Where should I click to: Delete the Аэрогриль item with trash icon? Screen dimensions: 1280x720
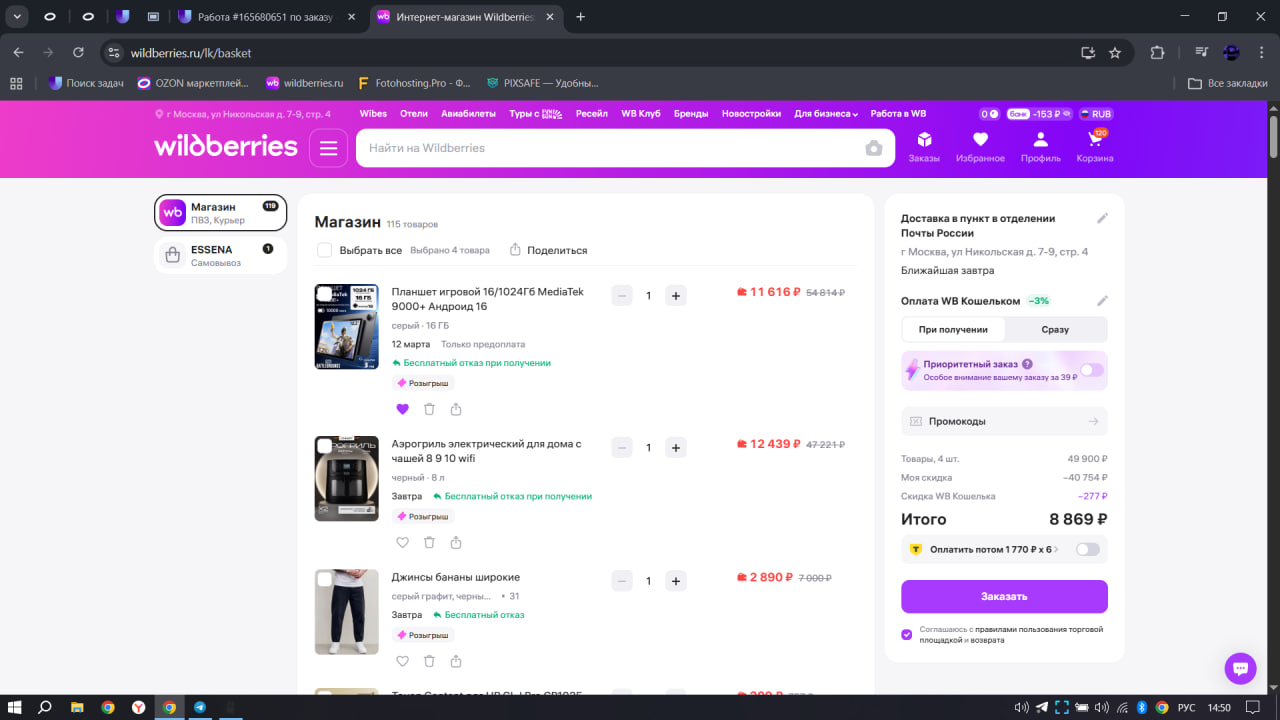click(x=429, y=542)
